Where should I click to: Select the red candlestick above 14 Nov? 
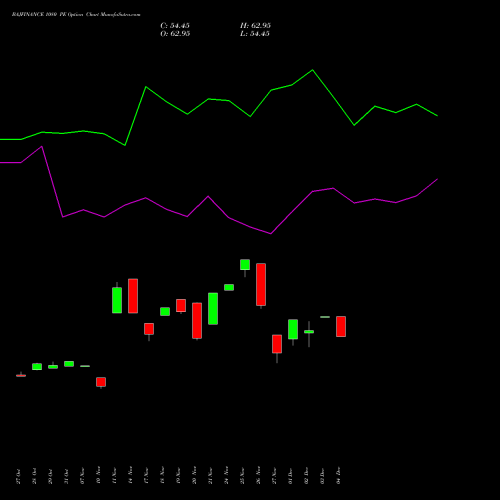tap(133, 296)
